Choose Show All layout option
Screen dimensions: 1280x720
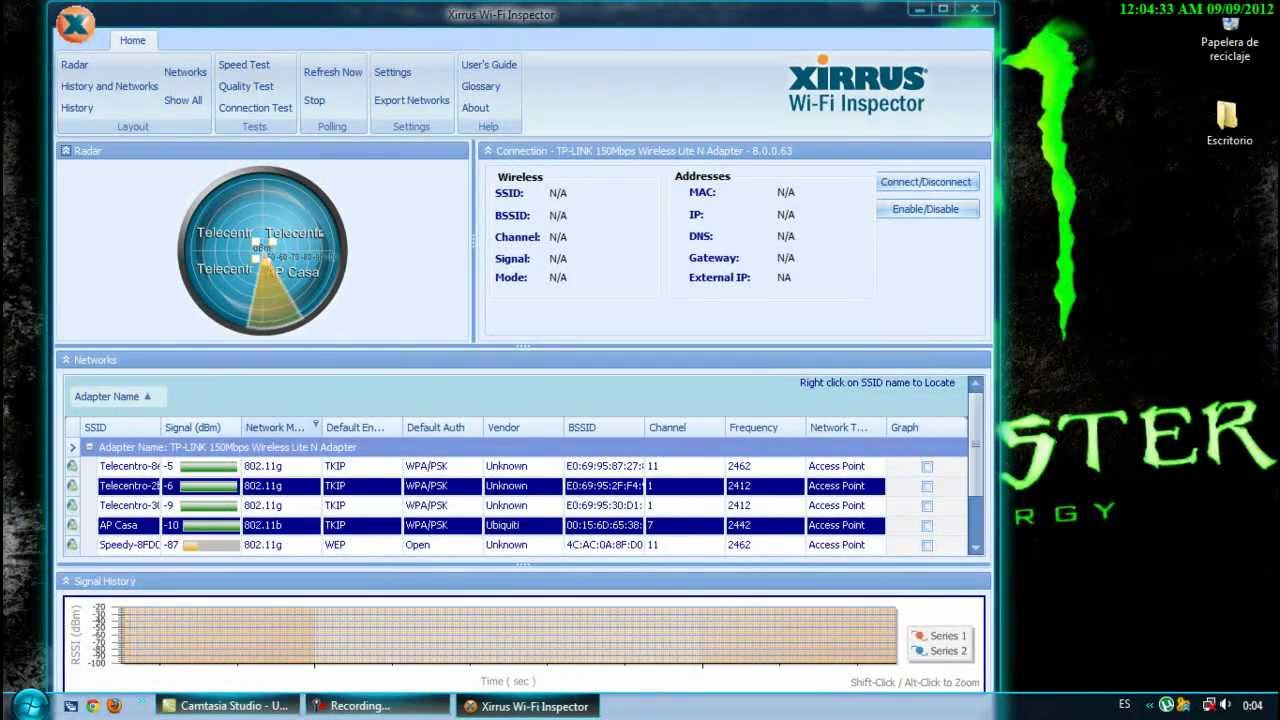183,100
